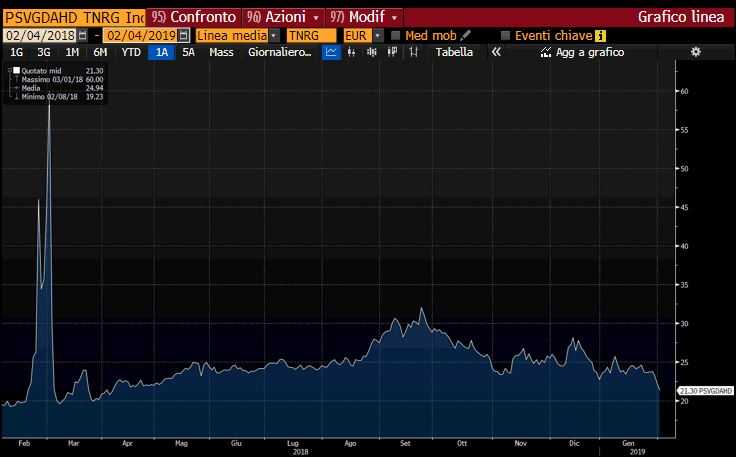Click the TNRG source field

pos(312,36)
